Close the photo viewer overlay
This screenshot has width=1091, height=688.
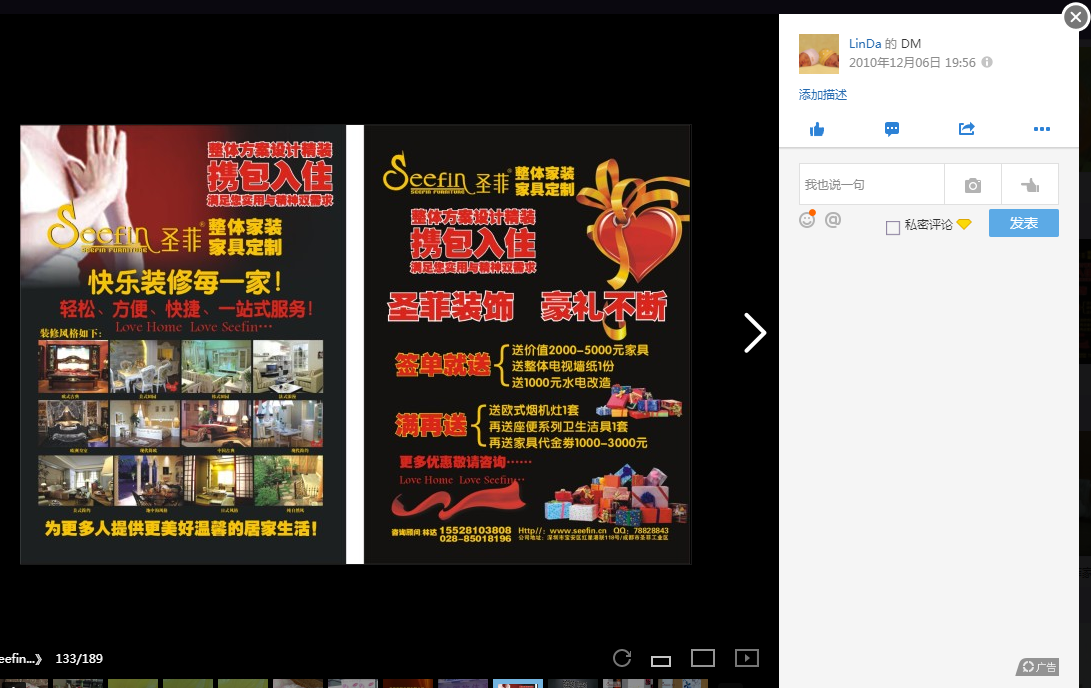pos(1076,17)
